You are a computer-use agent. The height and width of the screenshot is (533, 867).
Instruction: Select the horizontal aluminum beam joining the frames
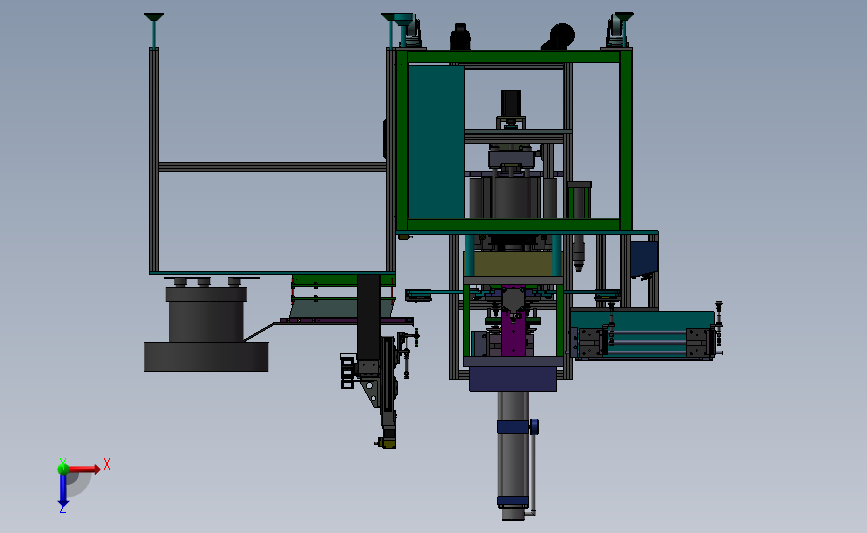272,166
